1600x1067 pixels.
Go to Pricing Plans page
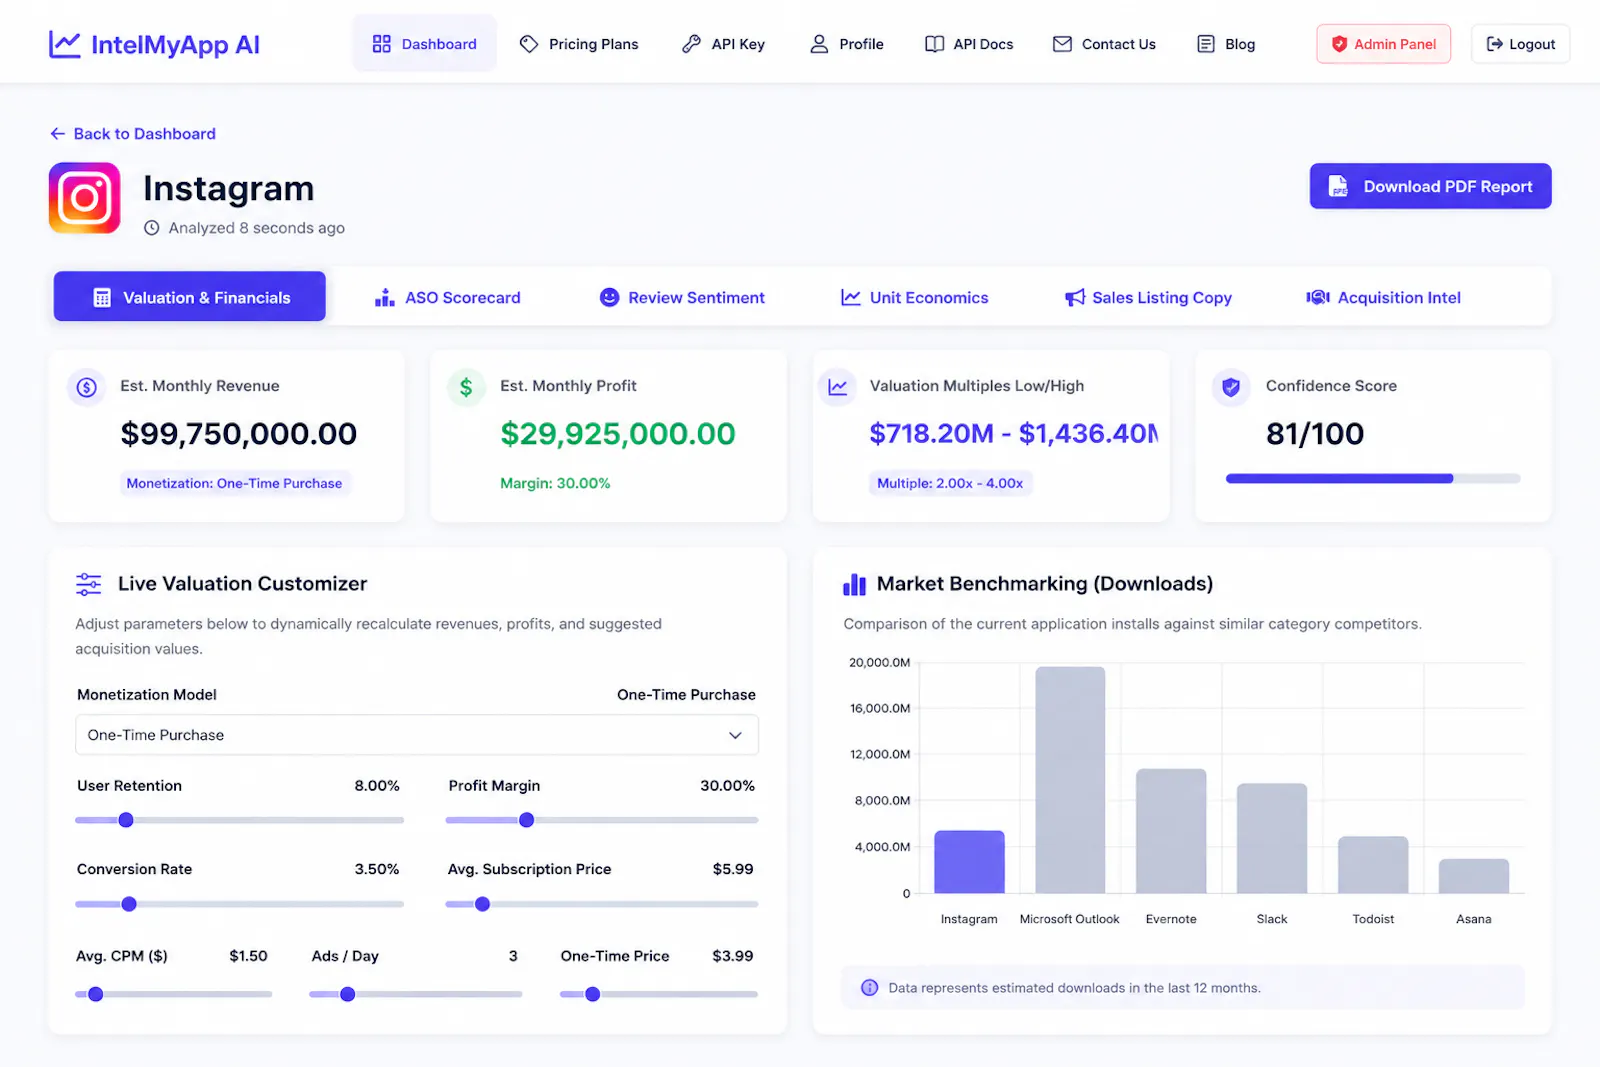(x=579, y=44)
